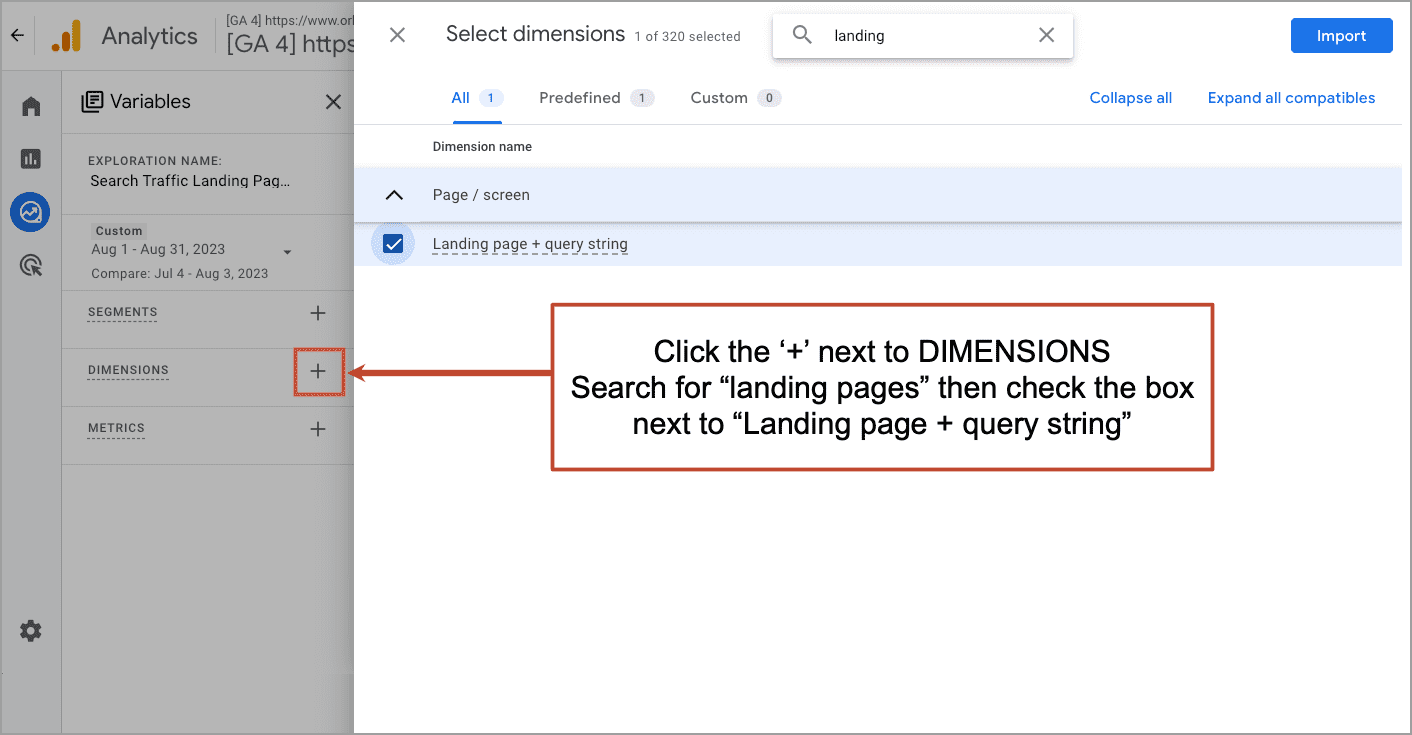Clear the search field using the X icon
The image size is (1412, 735).
(1046, 35)
